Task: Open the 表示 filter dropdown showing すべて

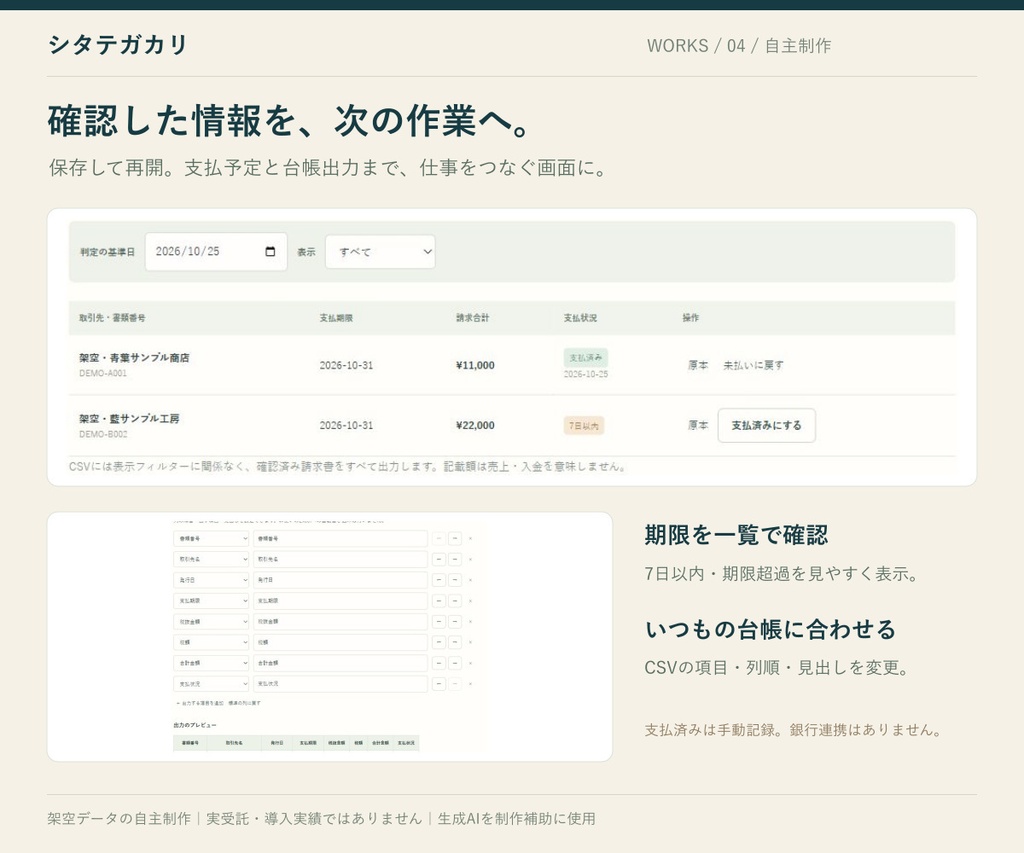Action: 380,251
